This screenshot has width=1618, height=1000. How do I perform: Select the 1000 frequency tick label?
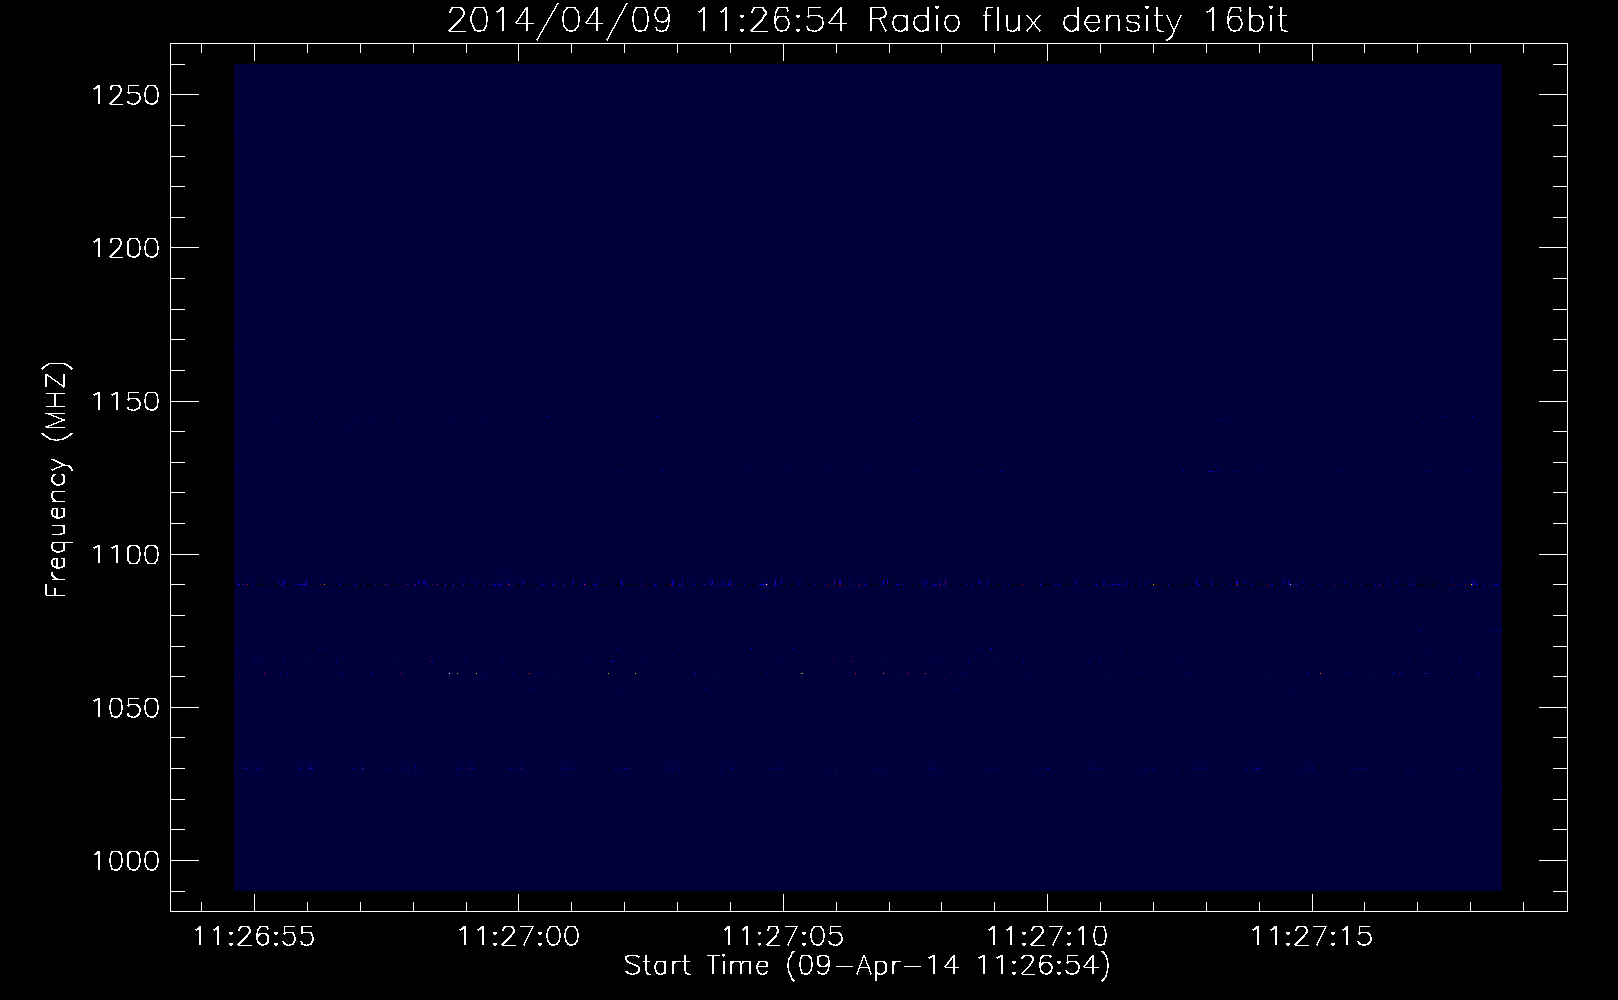pos(125,860)
